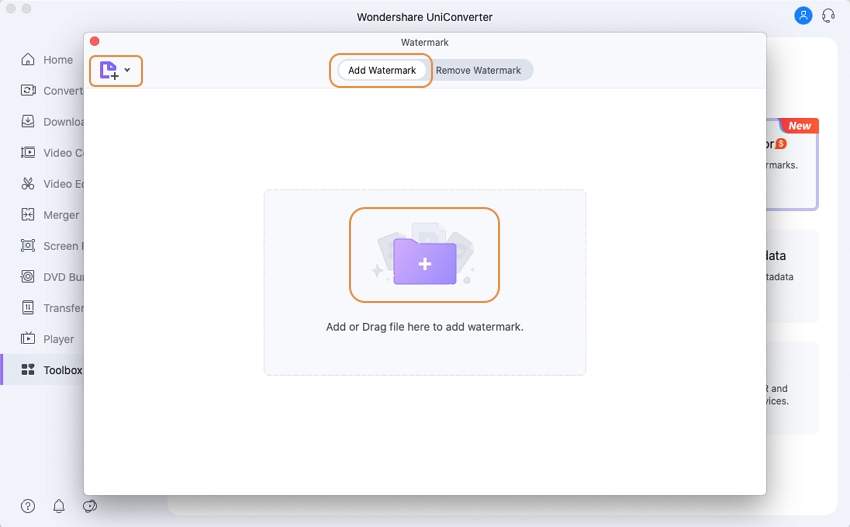Open the user account profile icon
The width and height of the screenshot is (850, 527).
(x=803, y=16)
